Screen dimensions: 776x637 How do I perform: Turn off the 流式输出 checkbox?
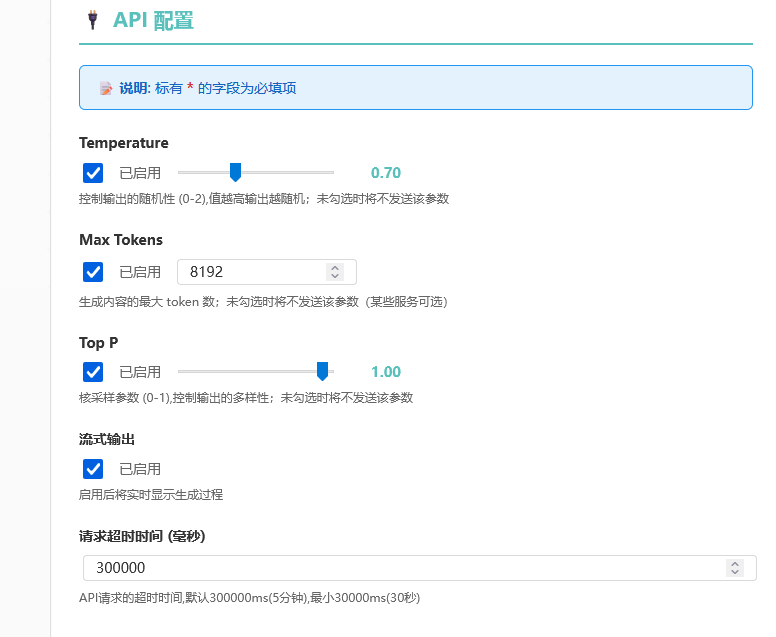93,469
